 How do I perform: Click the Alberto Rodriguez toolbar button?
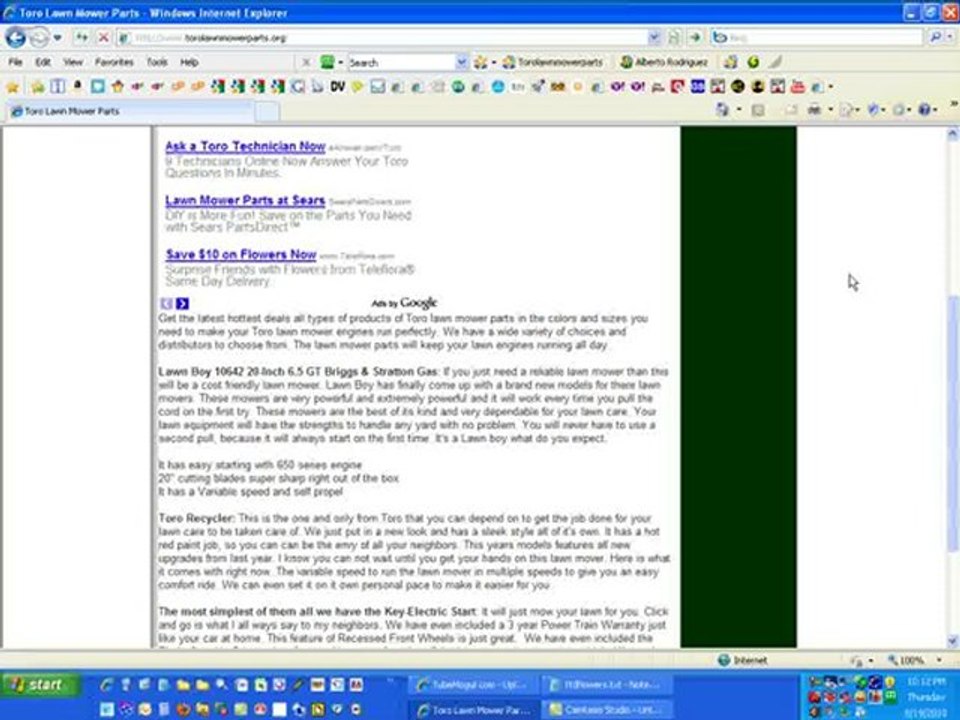664,62
